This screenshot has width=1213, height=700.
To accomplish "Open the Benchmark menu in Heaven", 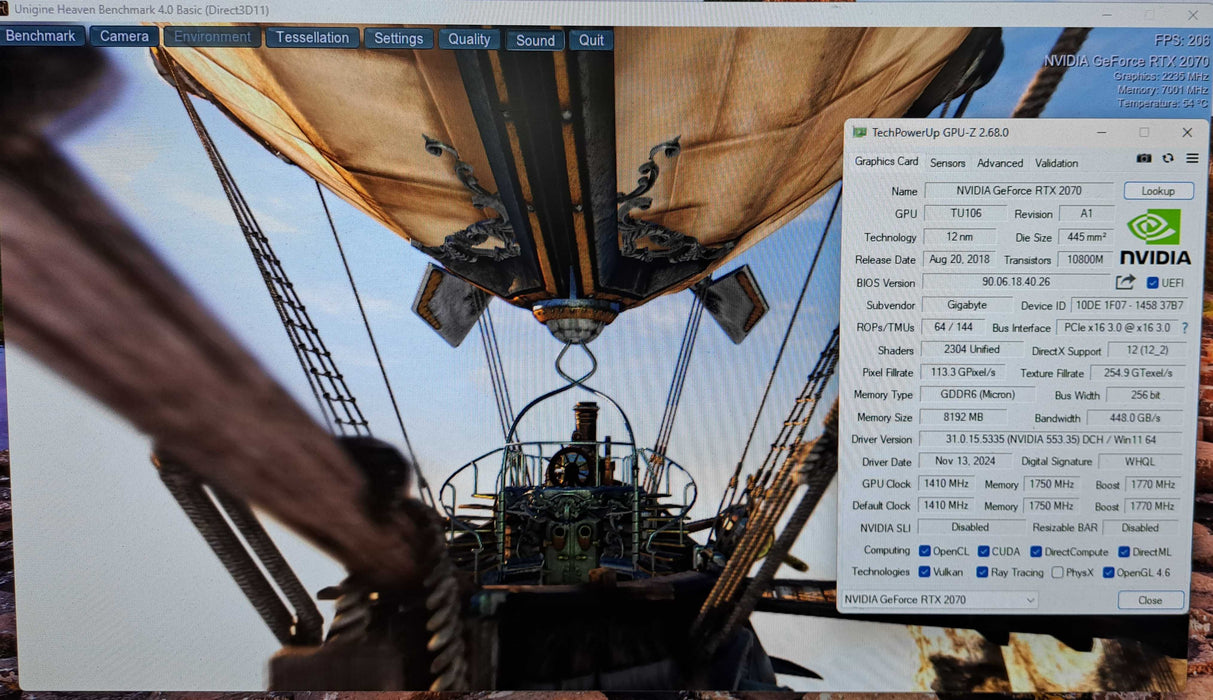I will (41, 36).
